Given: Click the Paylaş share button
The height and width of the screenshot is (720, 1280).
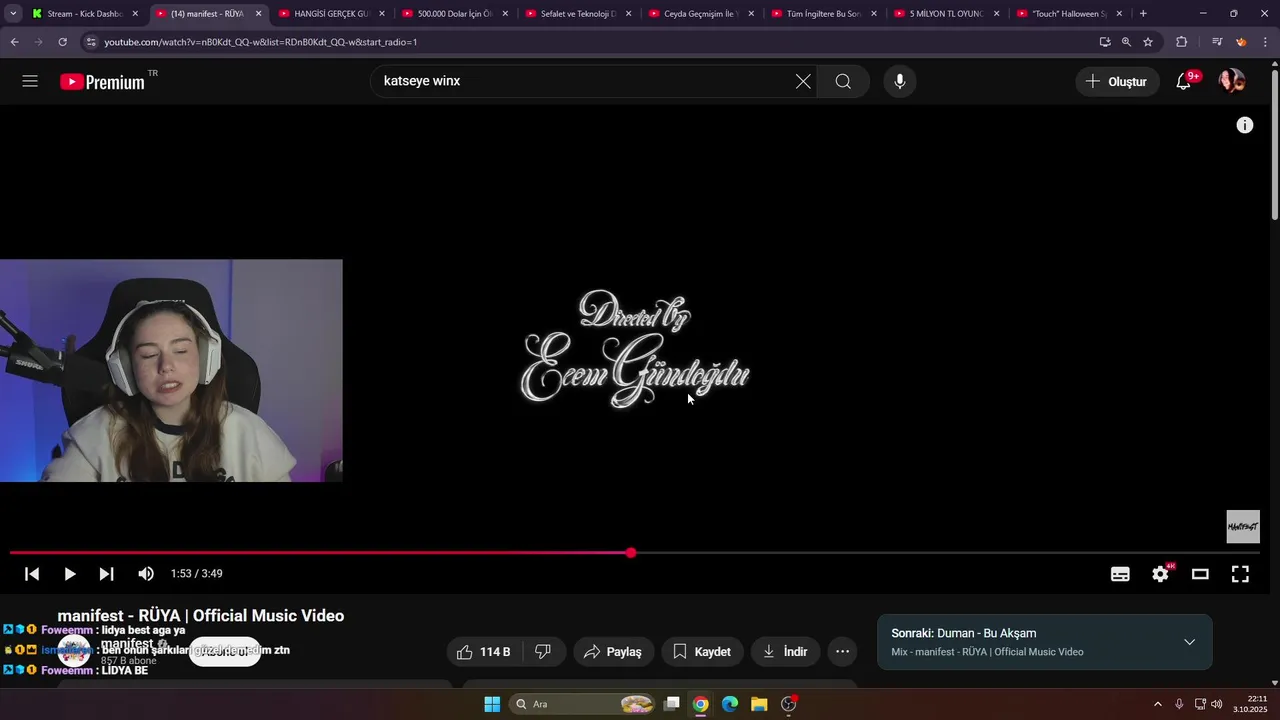Looking at the screenshot, I should click(x=613, y=652).
